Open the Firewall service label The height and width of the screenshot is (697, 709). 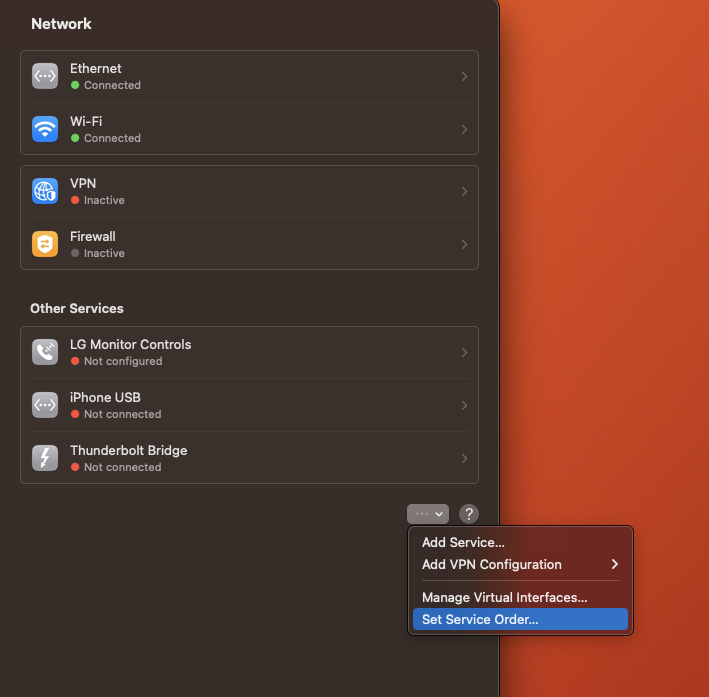click(x=93, y=236)
